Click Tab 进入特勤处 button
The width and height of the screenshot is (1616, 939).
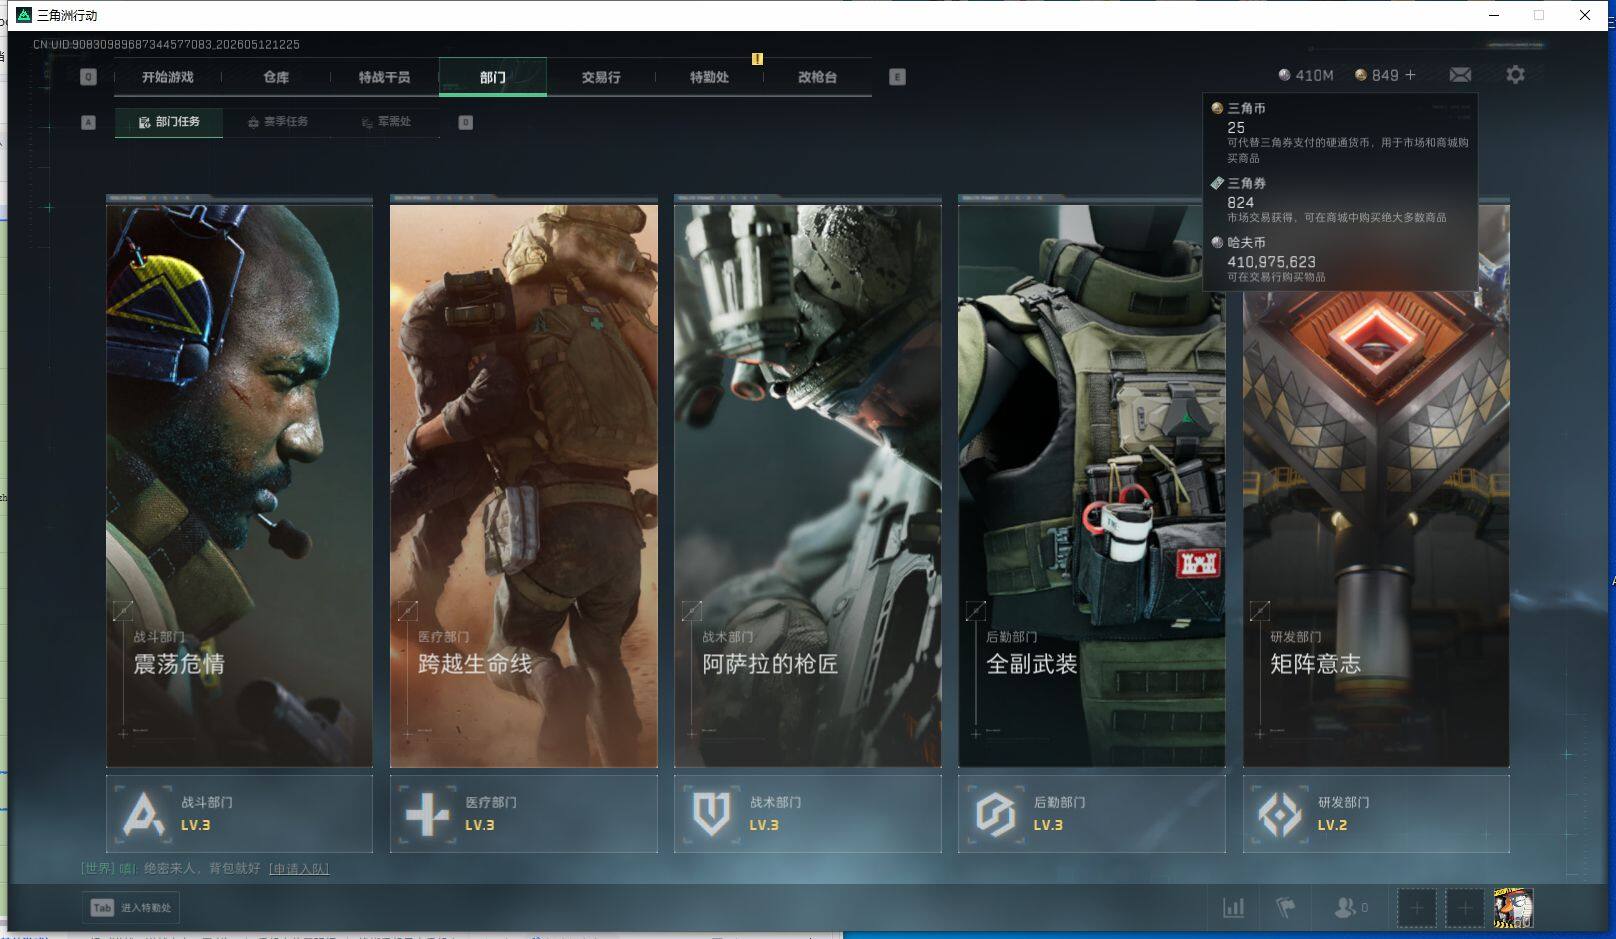click(131, 908)
